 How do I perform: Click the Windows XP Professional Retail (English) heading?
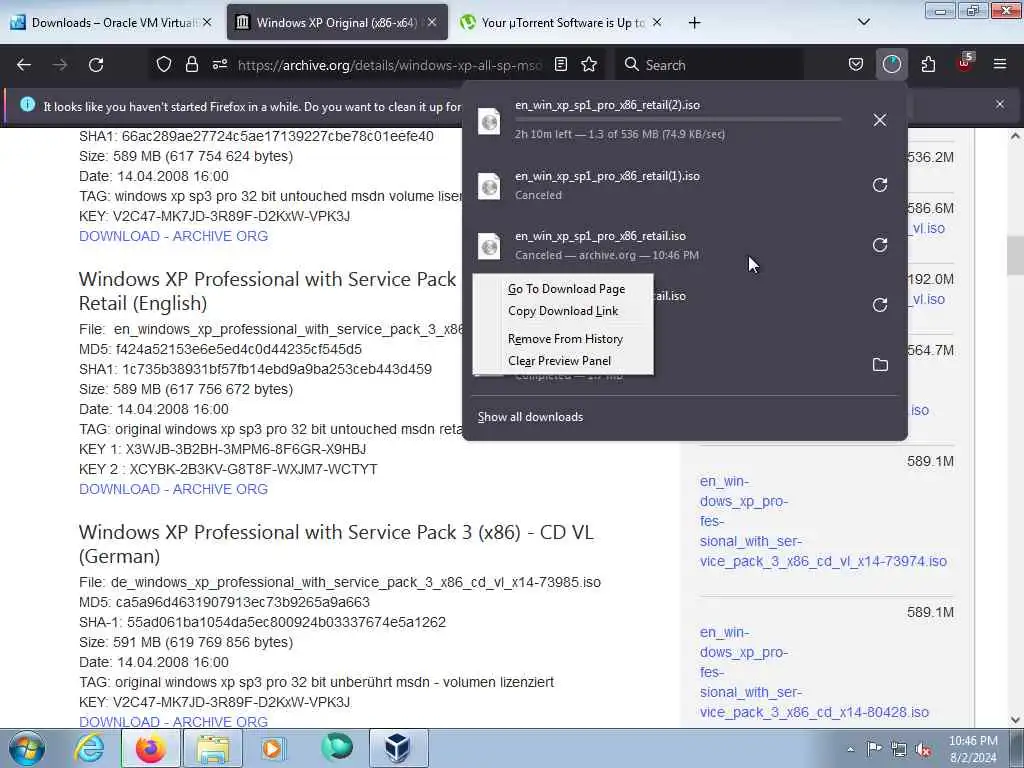tap(267, 291)
